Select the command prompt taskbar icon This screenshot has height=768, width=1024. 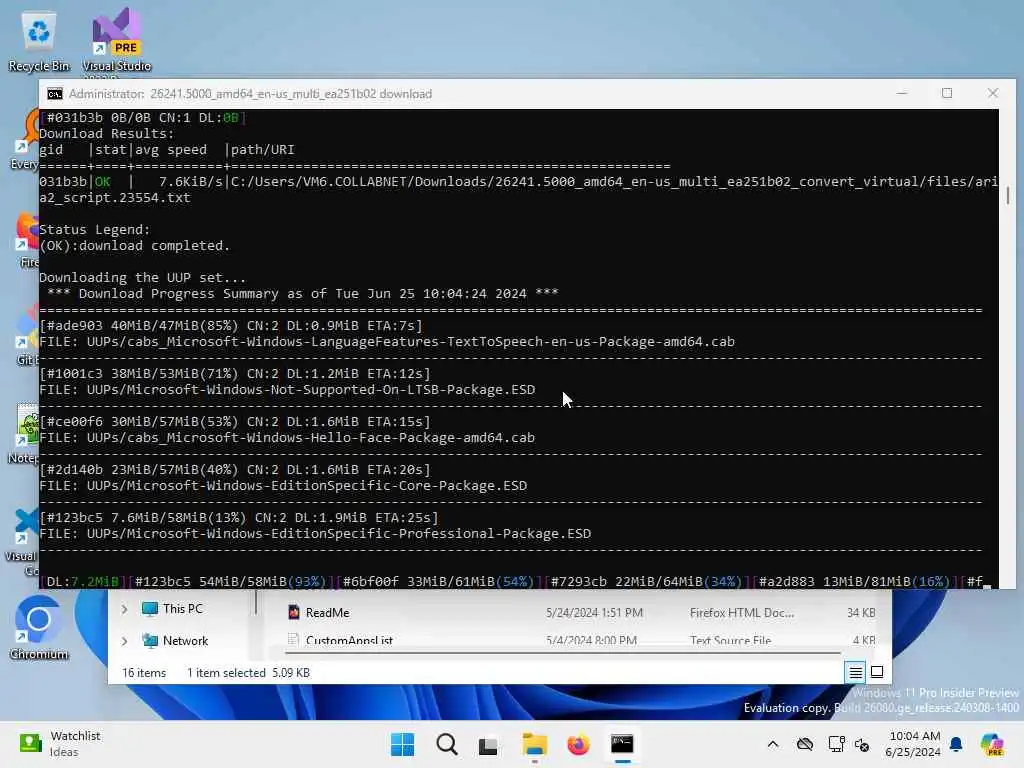[x=622, y=744]
